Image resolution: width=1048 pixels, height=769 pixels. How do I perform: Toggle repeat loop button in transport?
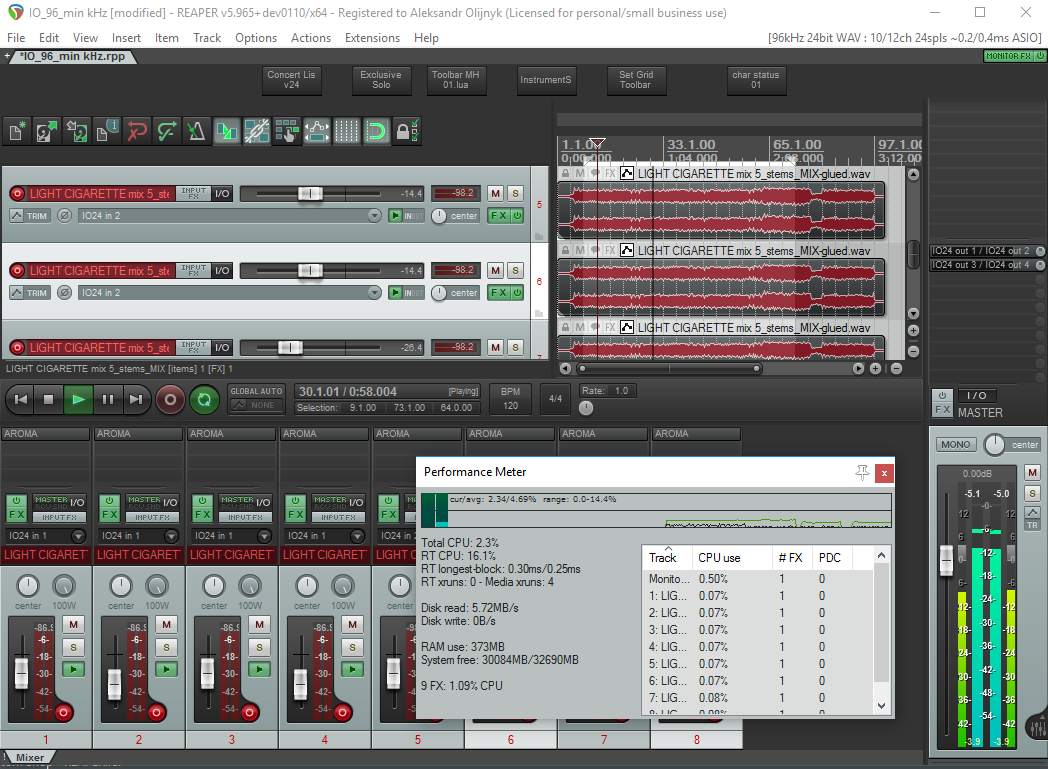204,400
